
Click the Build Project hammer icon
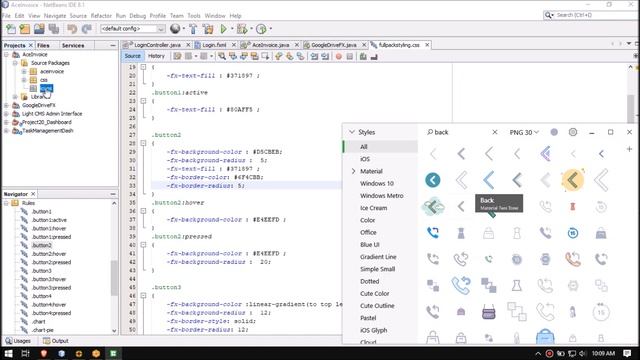[193, 29]
